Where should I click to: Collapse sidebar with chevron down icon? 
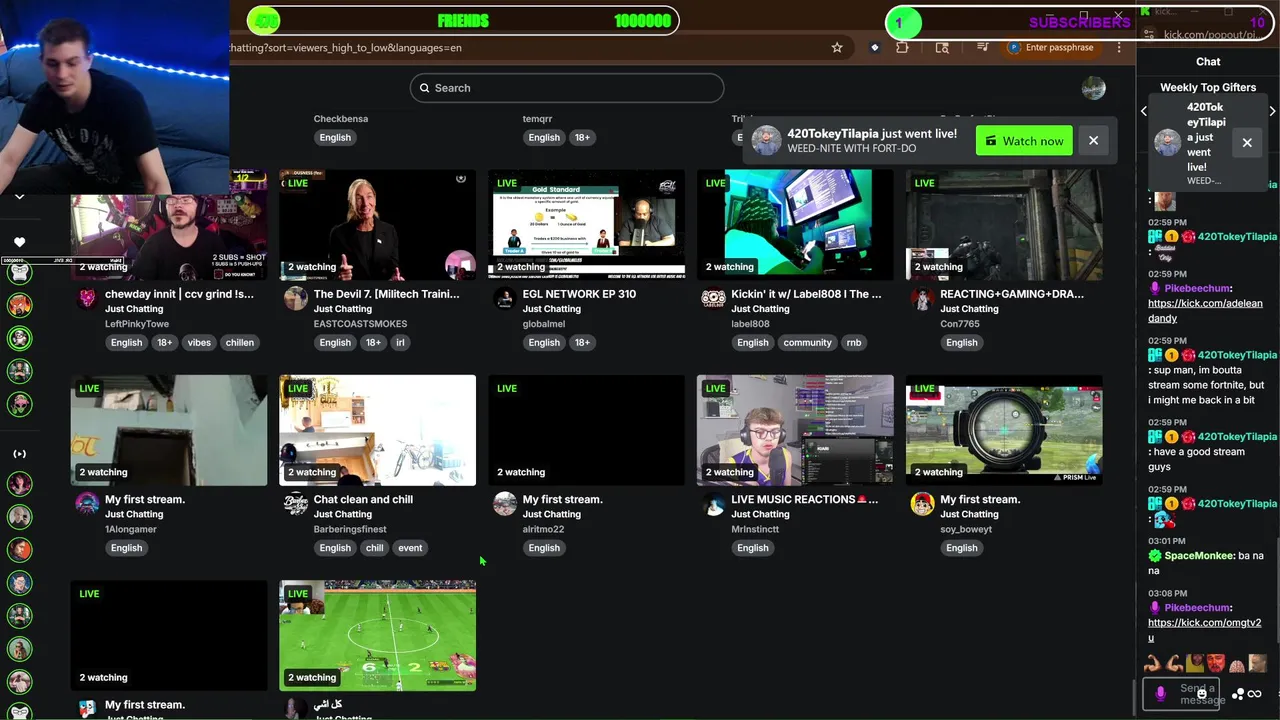[19, 197]
